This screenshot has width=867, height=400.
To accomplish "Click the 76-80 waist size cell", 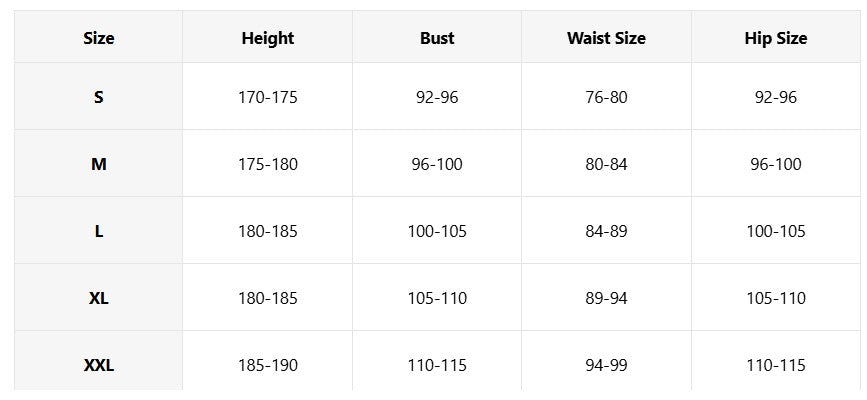I will click(606, 97).
